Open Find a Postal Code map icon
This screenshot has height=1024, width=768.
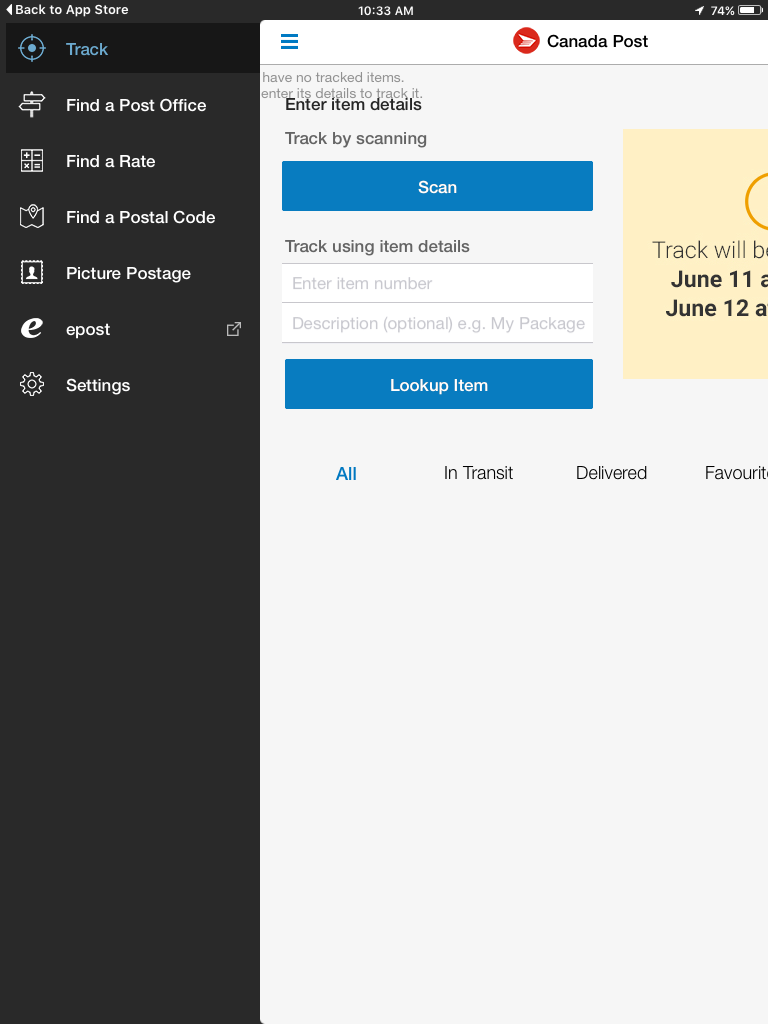coord(32,217)
